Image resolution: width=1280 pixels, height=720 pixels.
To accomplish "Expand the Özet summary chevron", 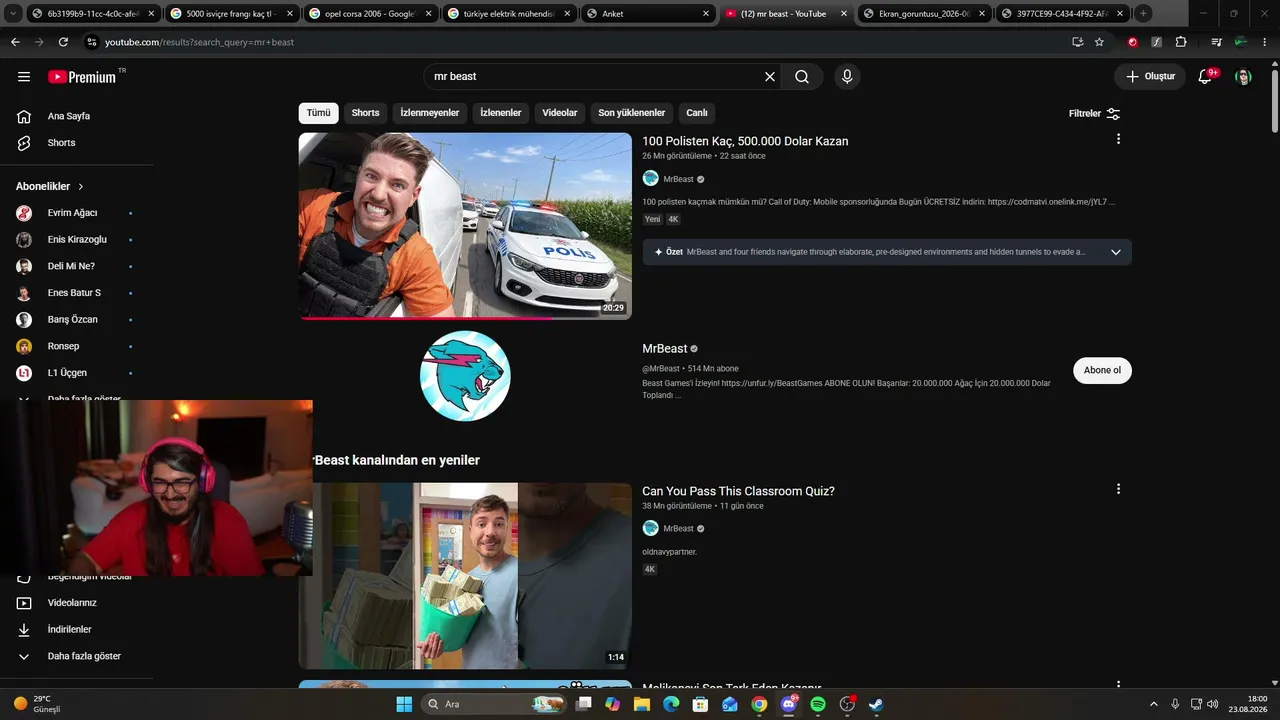I will [1116, 252].
